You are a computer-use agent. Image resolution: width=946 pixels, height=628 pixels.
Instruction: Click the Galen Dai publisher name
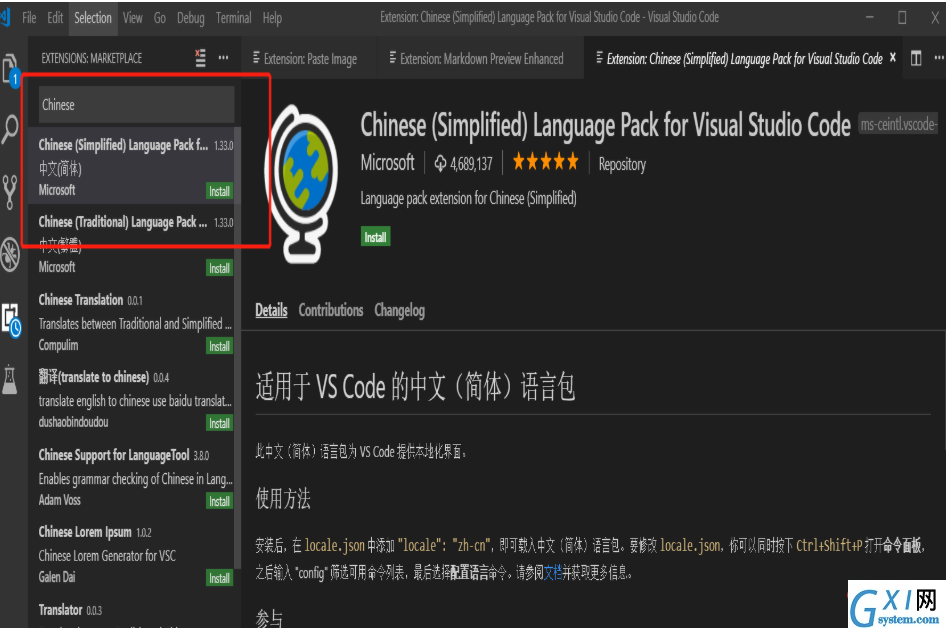pyautogui.click(x=57, y=577)
